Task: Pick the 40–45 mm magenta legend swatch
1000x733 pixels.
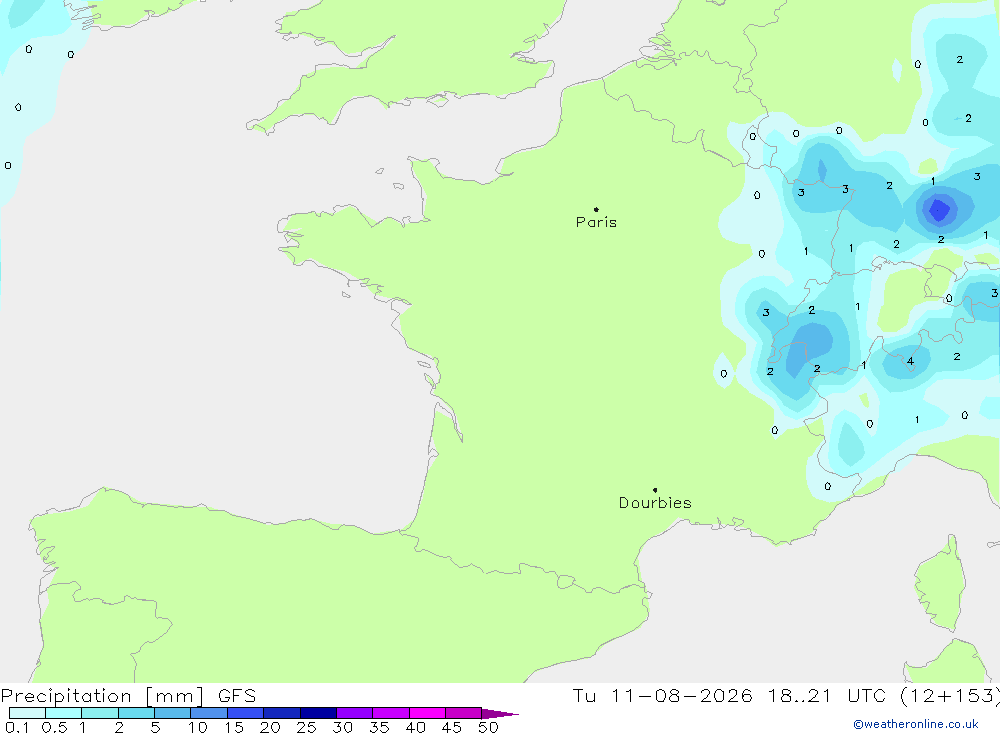Action: point(427,713)
